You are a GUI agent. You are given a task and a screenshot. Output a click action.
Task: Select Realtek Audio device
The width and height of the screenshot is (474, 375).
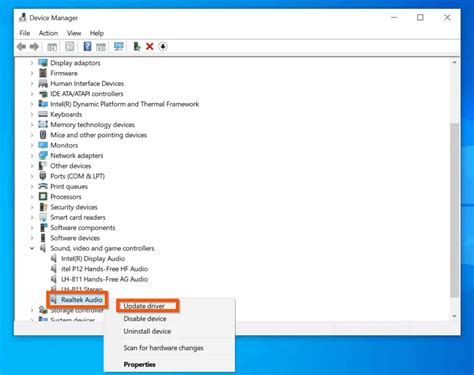[82, 300]
